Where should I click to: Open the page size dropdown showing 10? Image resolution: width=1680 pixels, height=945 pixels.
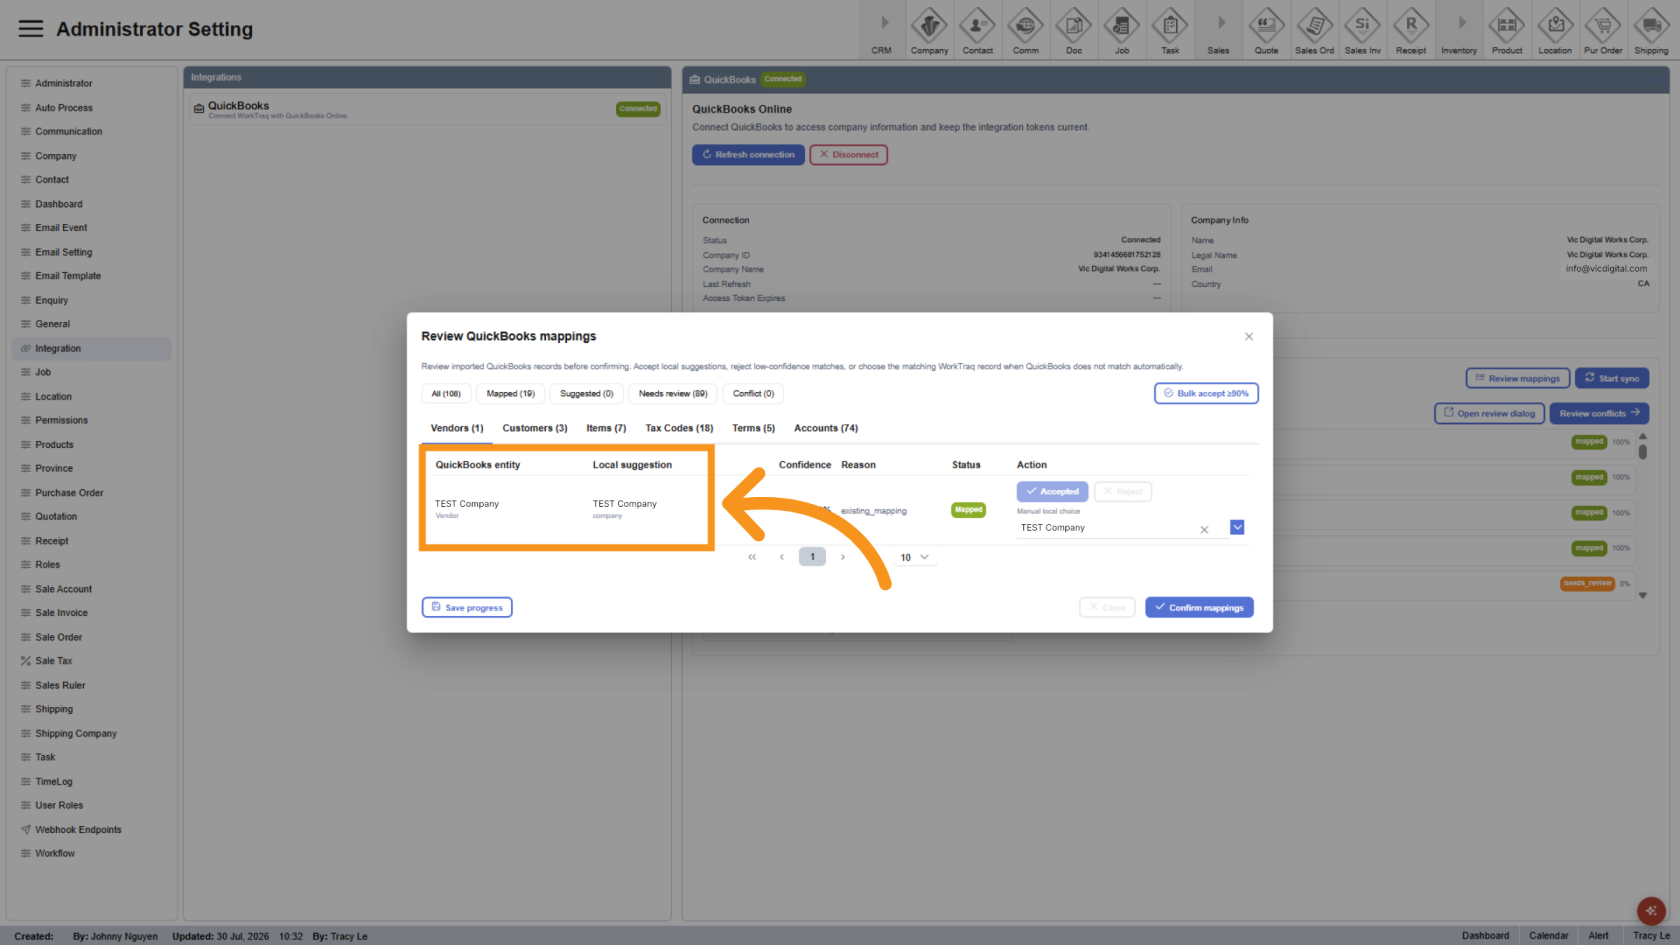tap(915, 557)
